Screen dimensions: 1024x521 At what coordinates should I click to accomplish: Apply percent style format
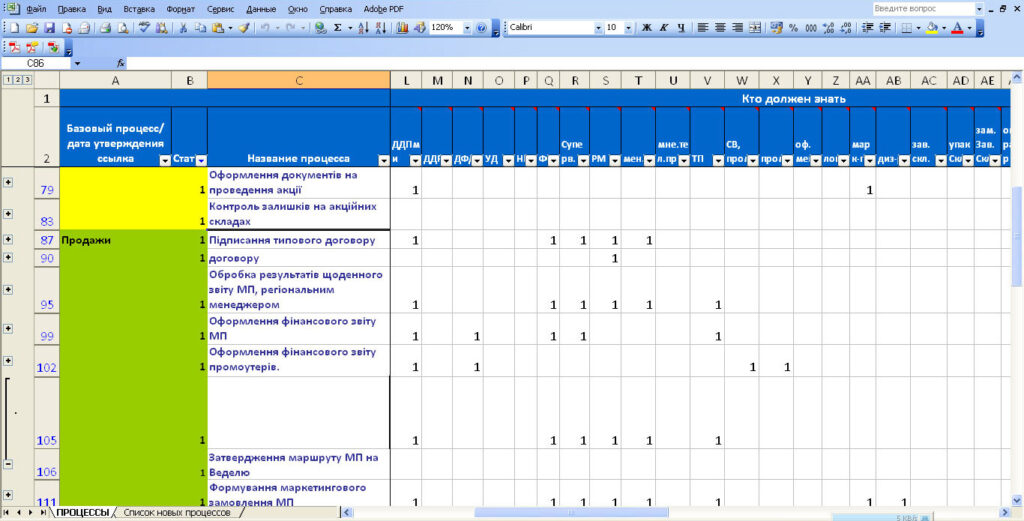click(x=793, y=28)
